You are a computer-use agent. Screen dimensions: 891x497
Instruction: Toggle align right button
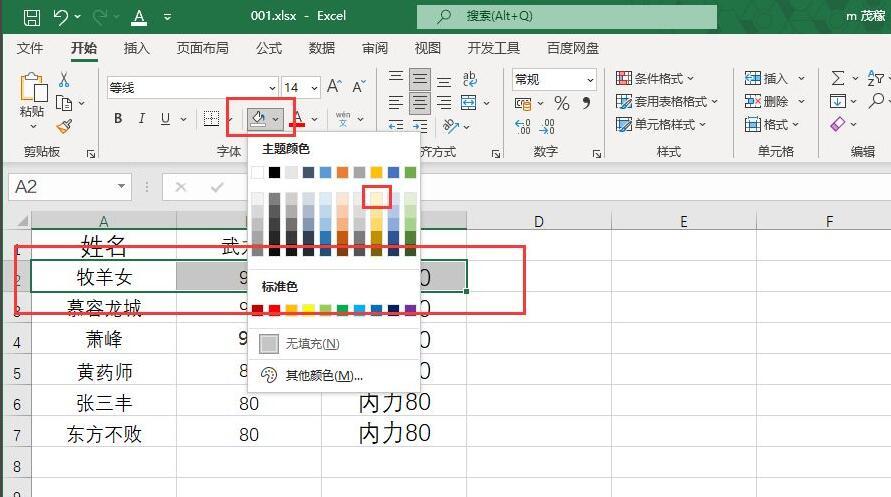point(444,103)
